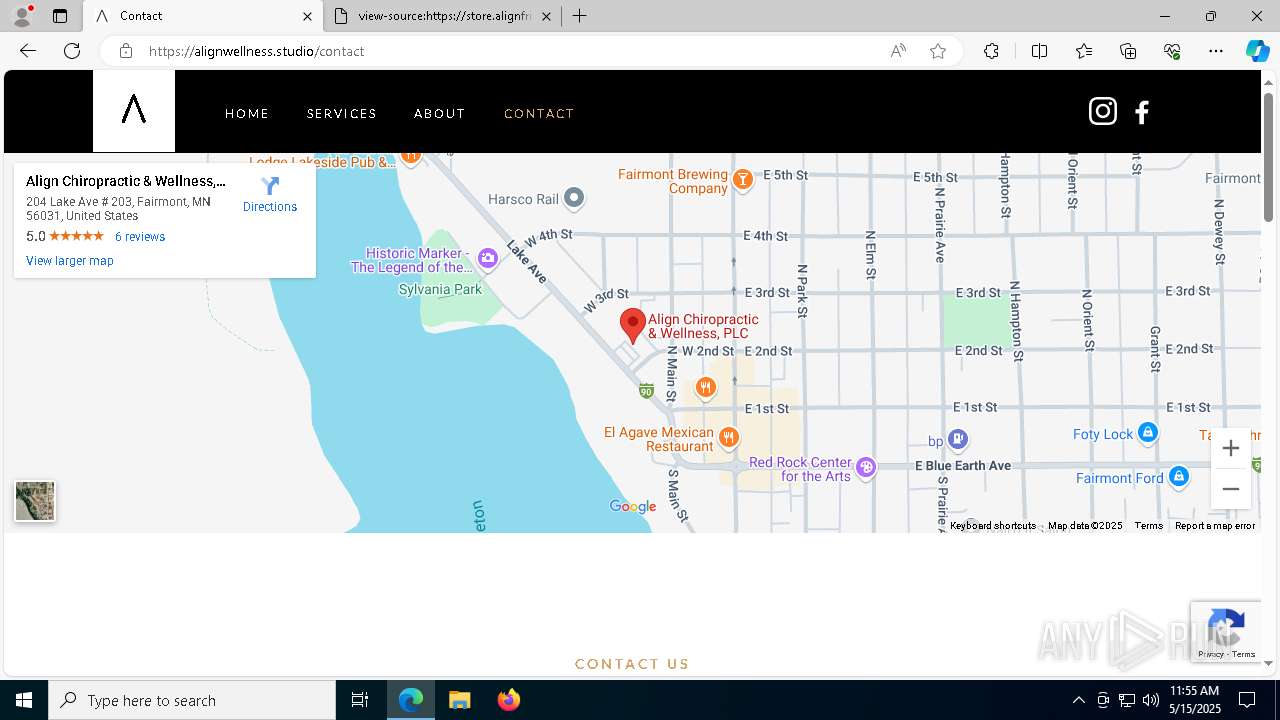Screen dimensions: 1280x720
Task: Click the Align Chiropractic red map pin
Action: tap(632, 327)
